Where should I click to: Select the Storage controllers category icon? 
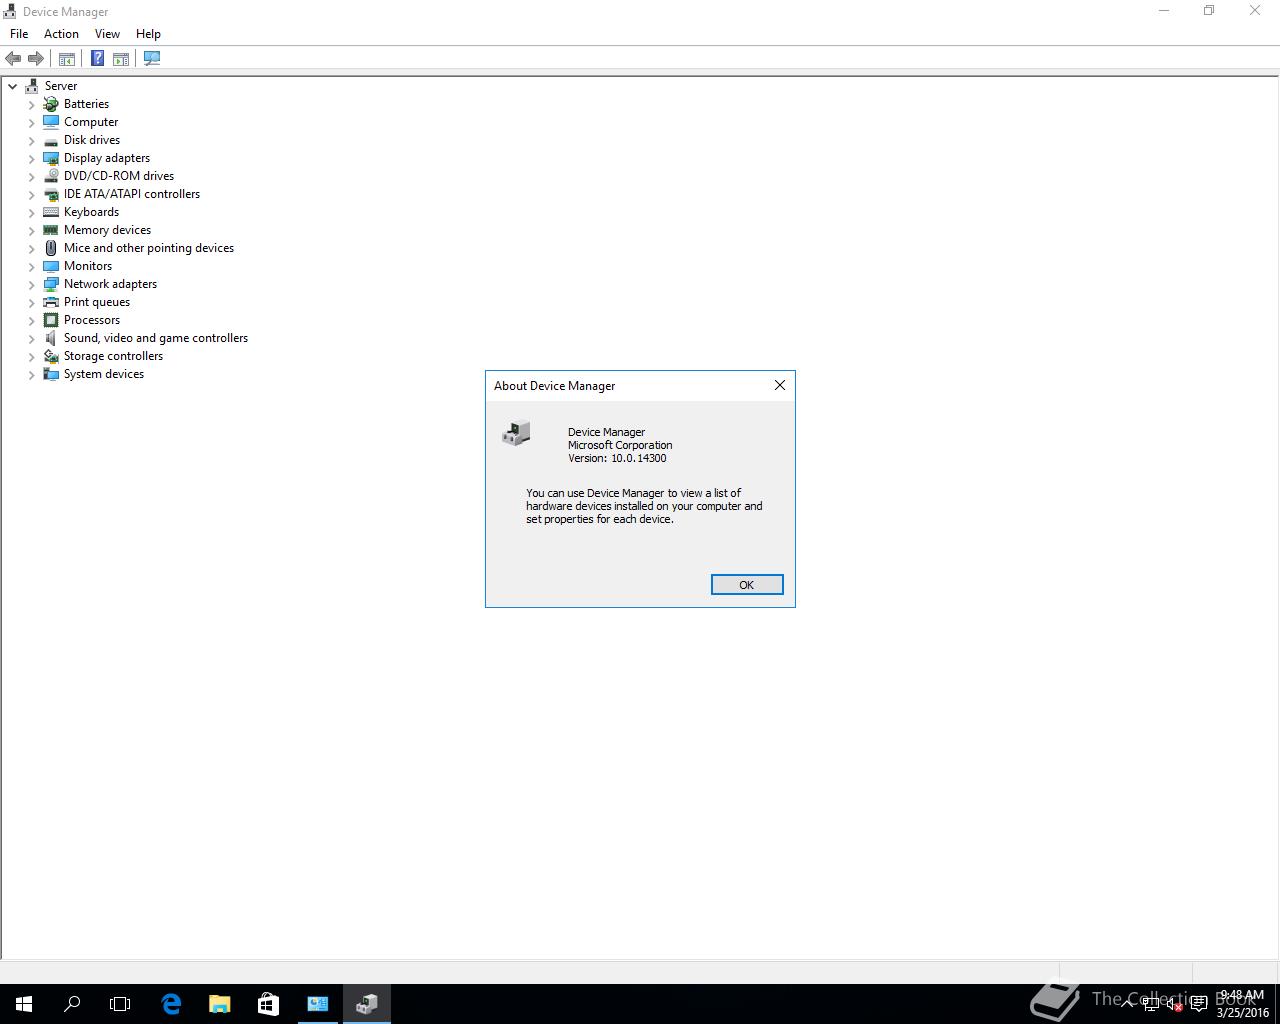point(51,356)
